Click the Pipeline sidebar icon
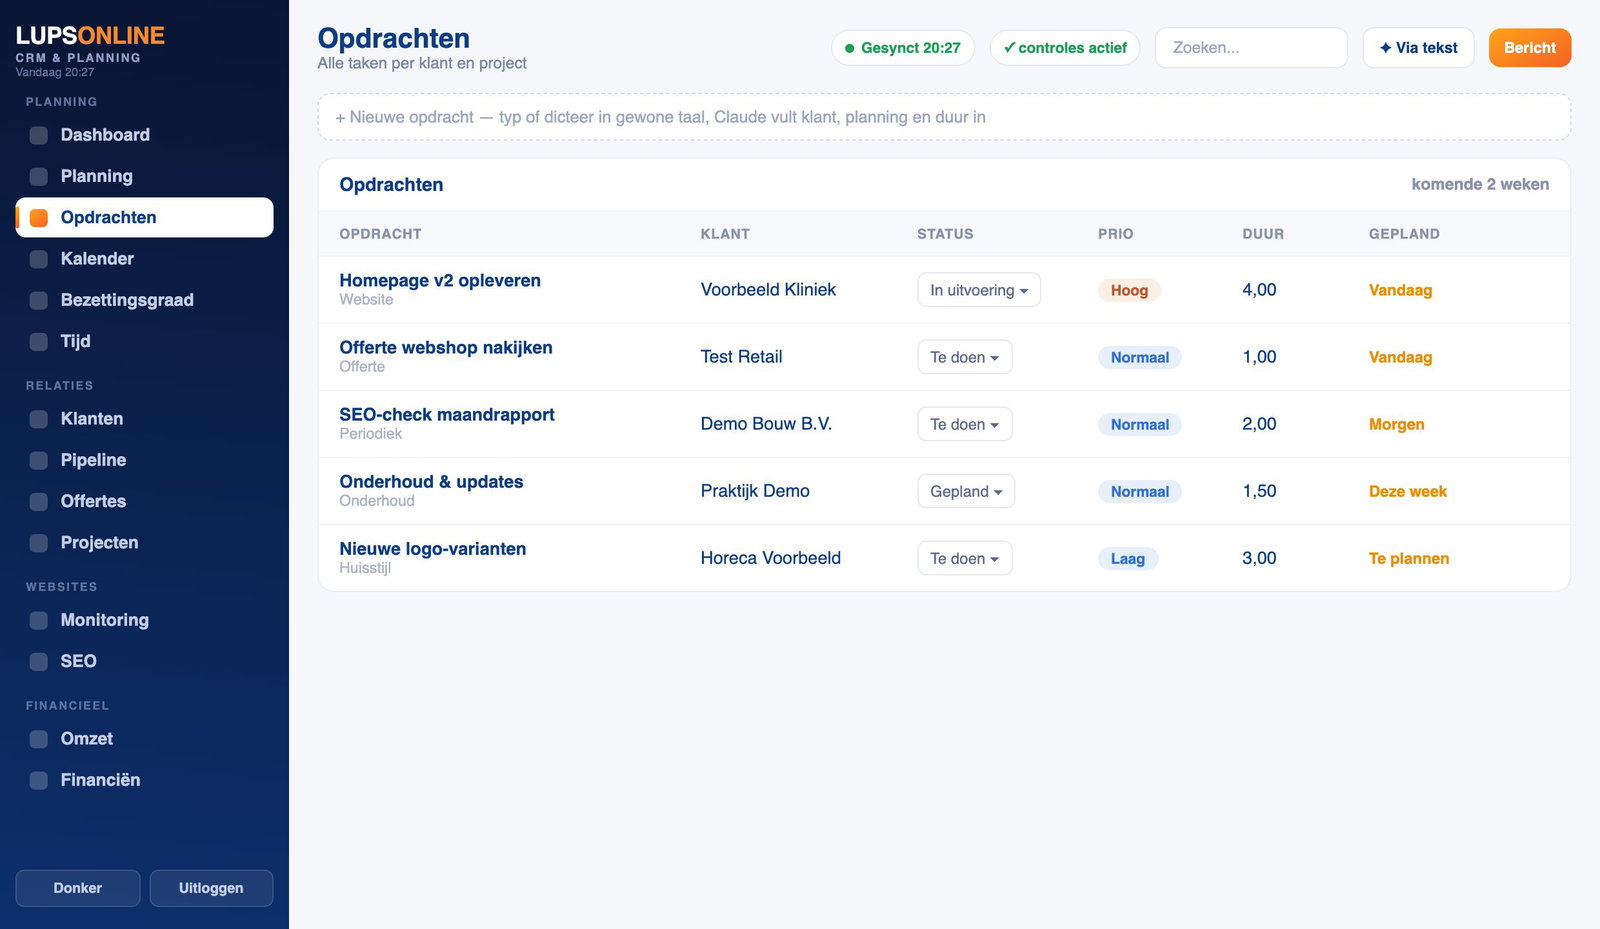Screen dimensions: 1600x929 pos(39,461)
